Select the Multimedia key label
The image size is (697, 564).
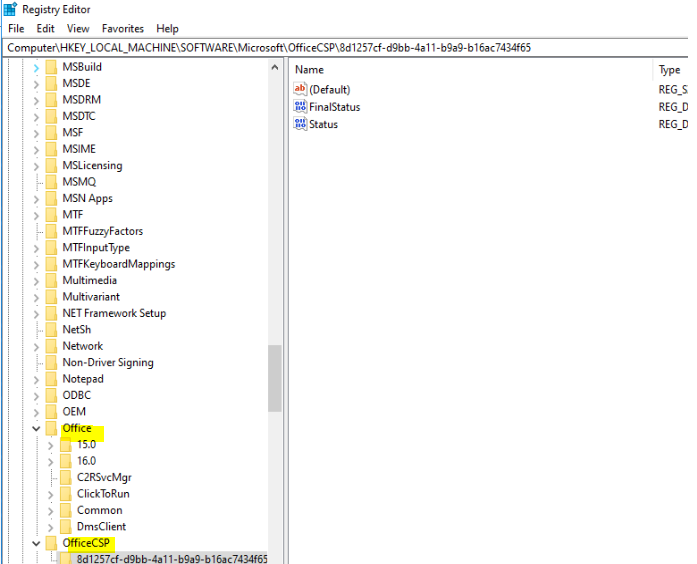(89, 281)
